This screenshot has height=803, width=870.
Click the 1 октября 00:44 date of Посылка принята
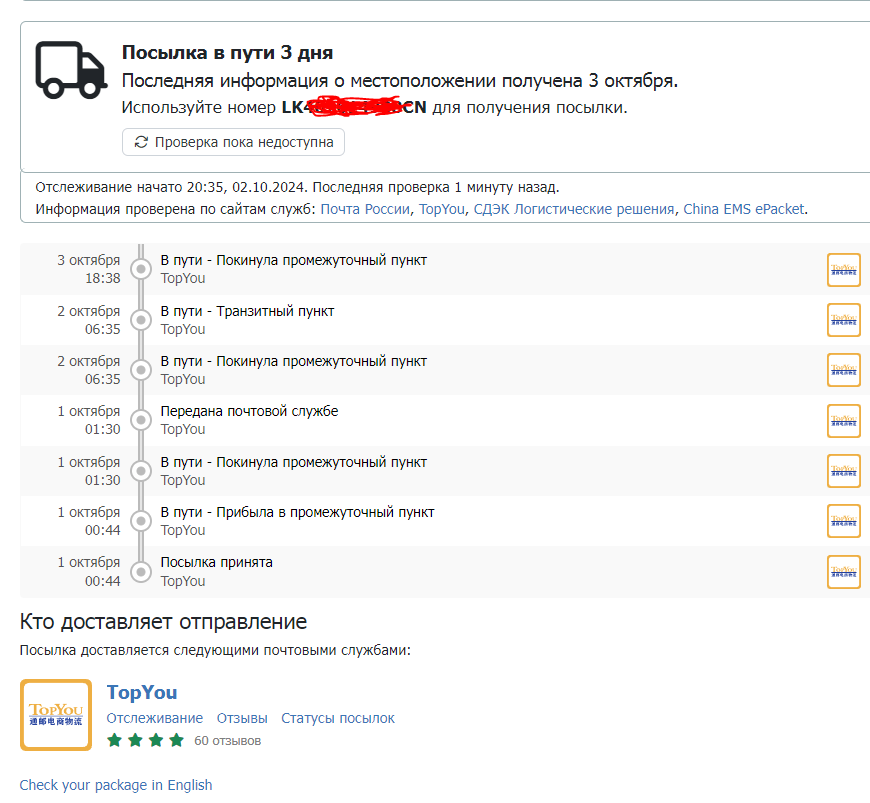click(89, 572)
